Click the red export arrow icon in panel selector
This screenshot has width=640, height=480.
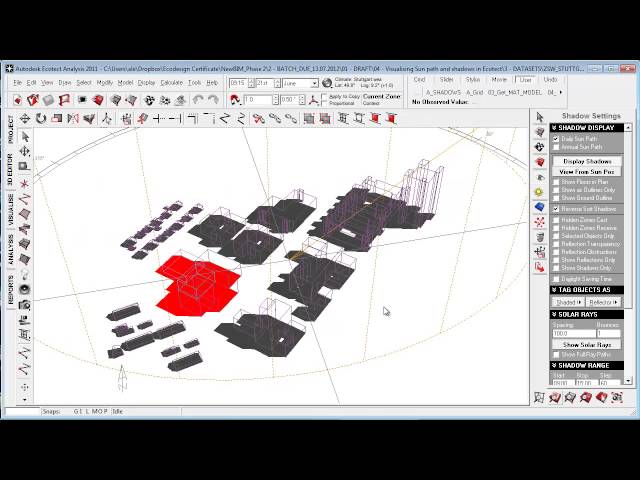(x=540, y=267)
